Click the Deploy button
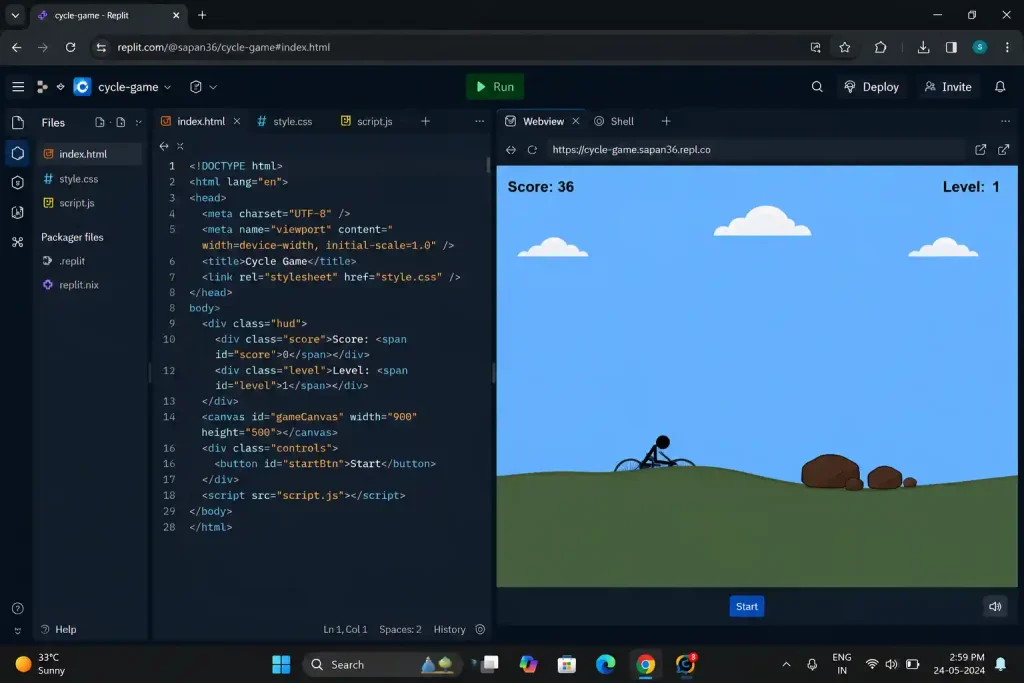The width and height of the screenshot is (1024, 683). click(x=872, y=87)
